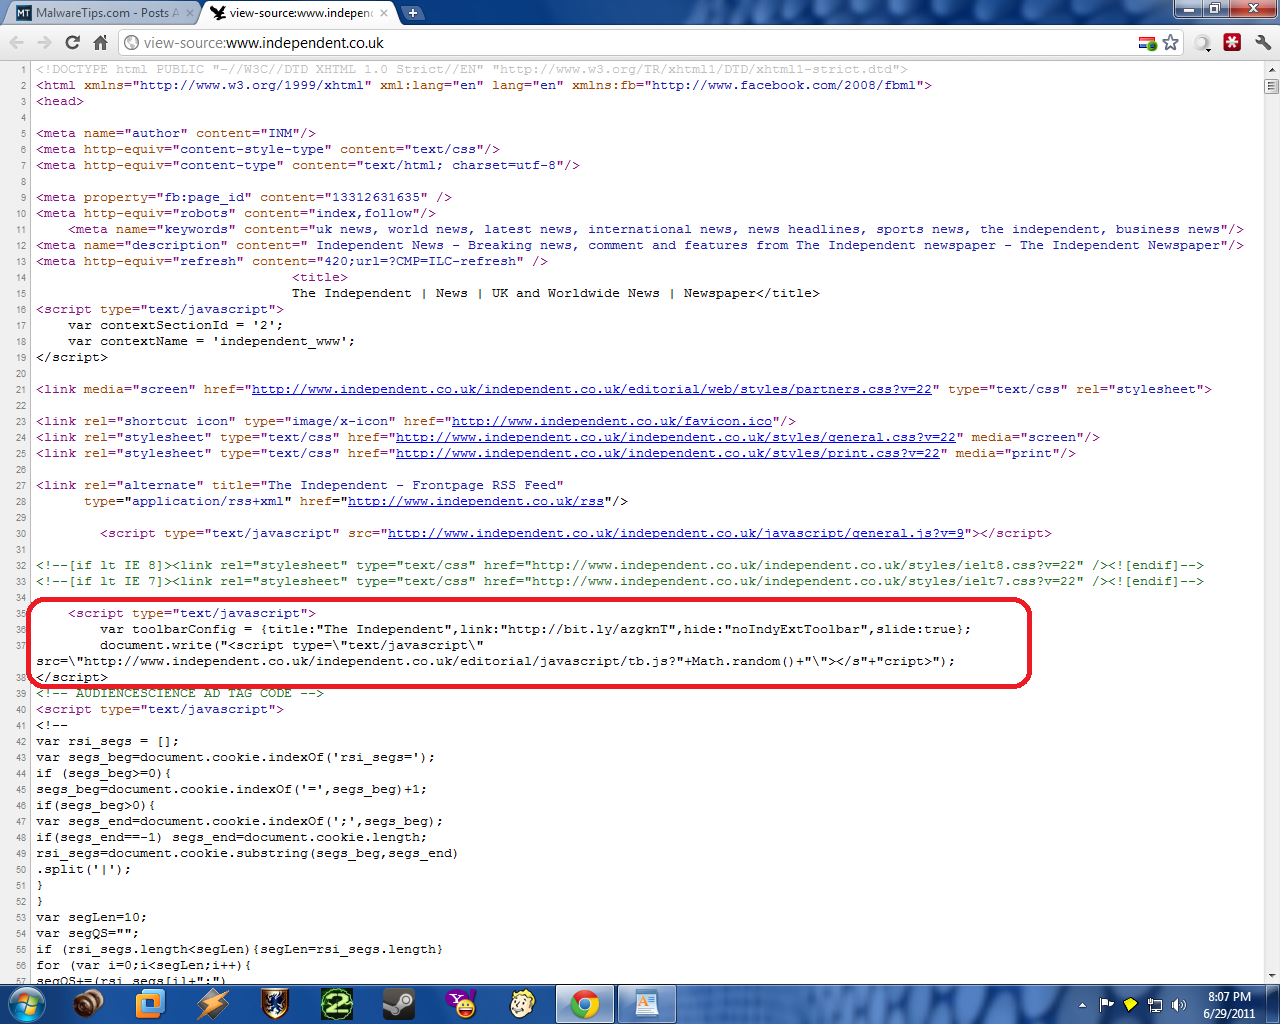Click the "var rsi_segs = [];" line
The height and width of the screenshot is (1024, 1280).
[x=108, y=741]
